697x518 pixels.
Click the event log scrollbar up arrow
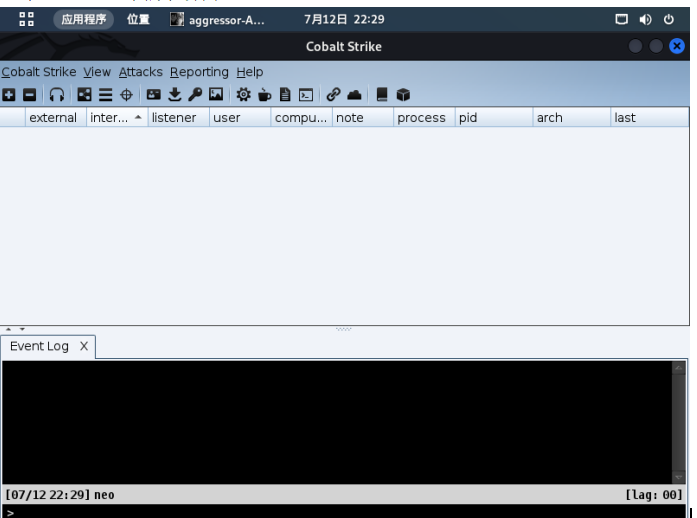click(678, 368)
